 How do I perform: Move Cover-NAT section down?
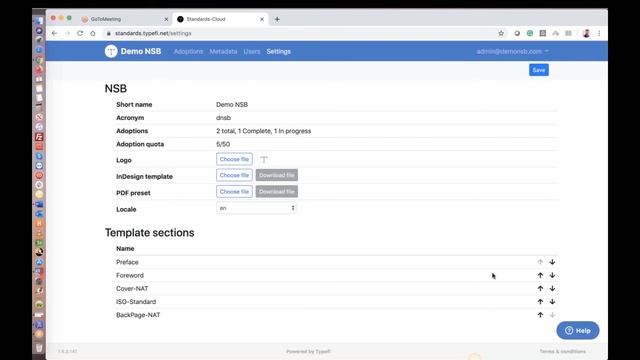[552, 289]
